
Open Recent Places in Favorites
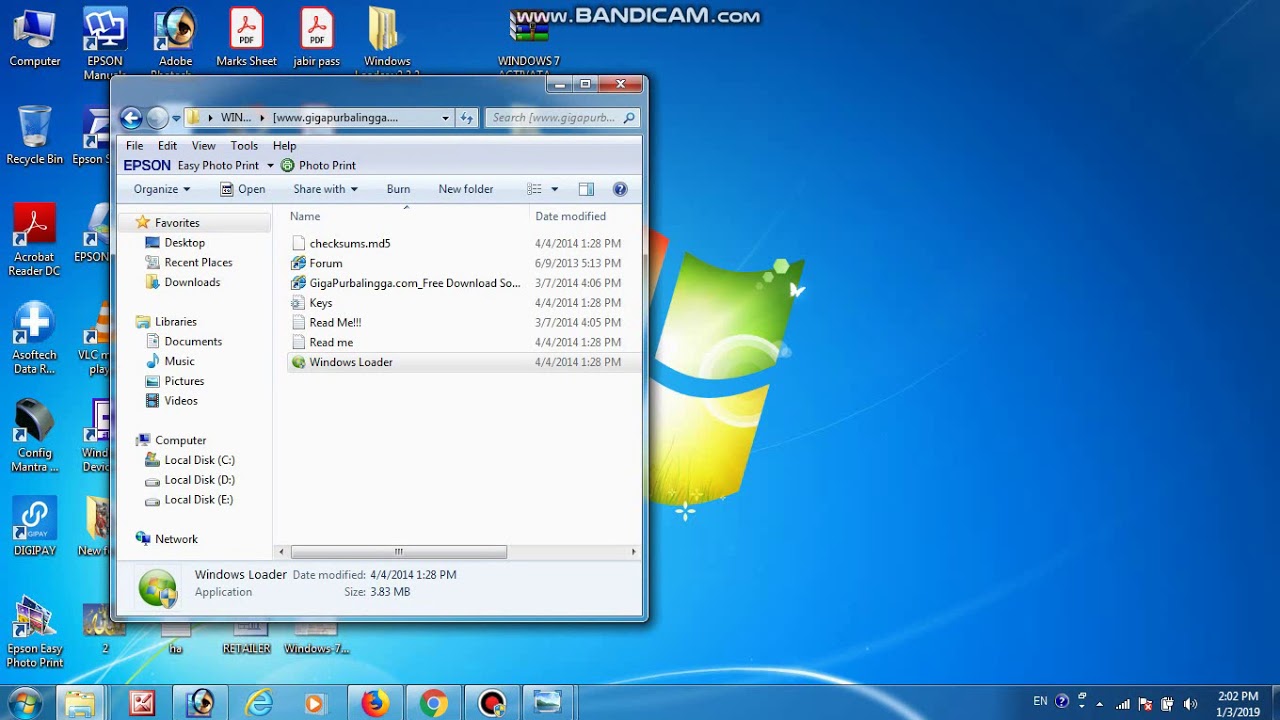point(198,263)
